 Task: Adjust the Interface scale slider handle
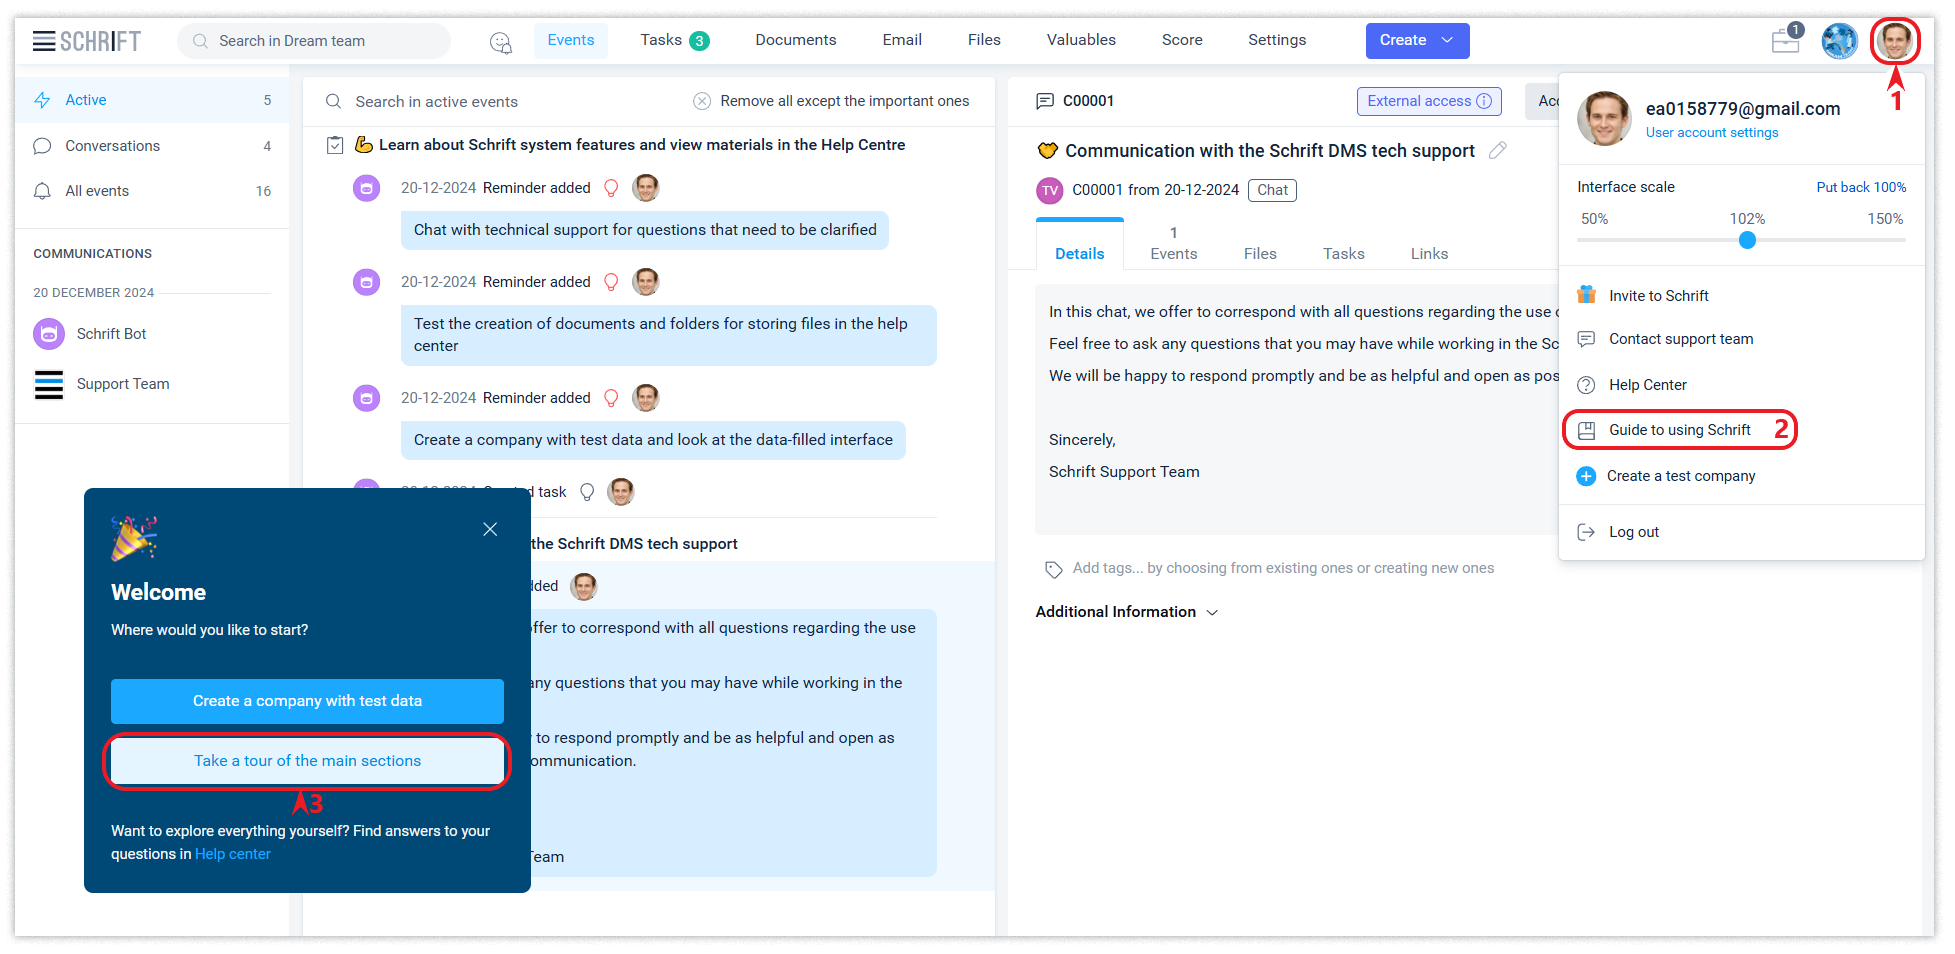[x=1746, y=240]
